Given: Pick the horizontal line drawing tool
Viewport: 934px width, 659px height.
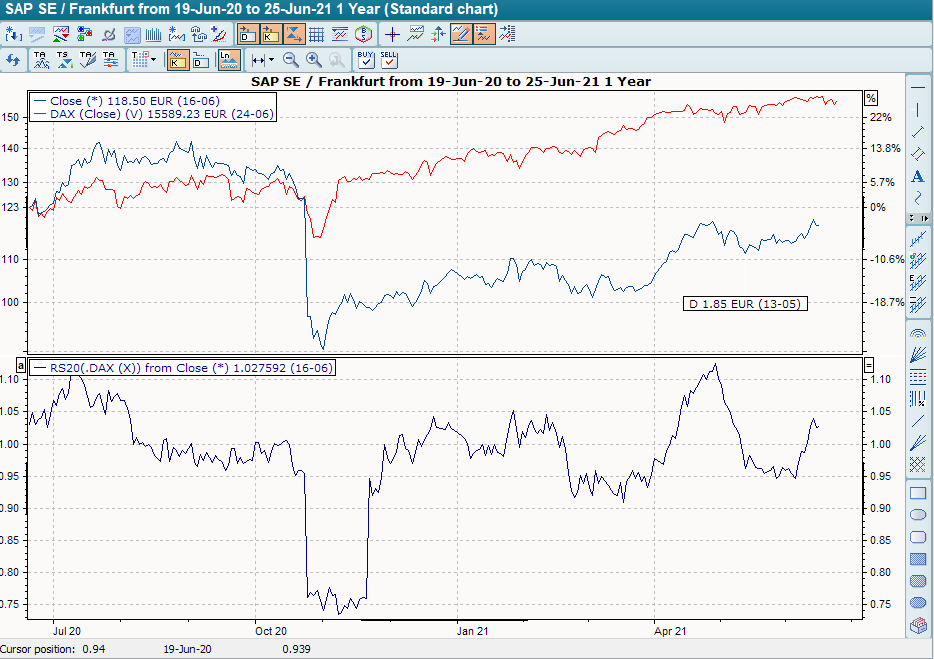Looking at the screenshot, I should pyautogui.click(x=918, y=86).
